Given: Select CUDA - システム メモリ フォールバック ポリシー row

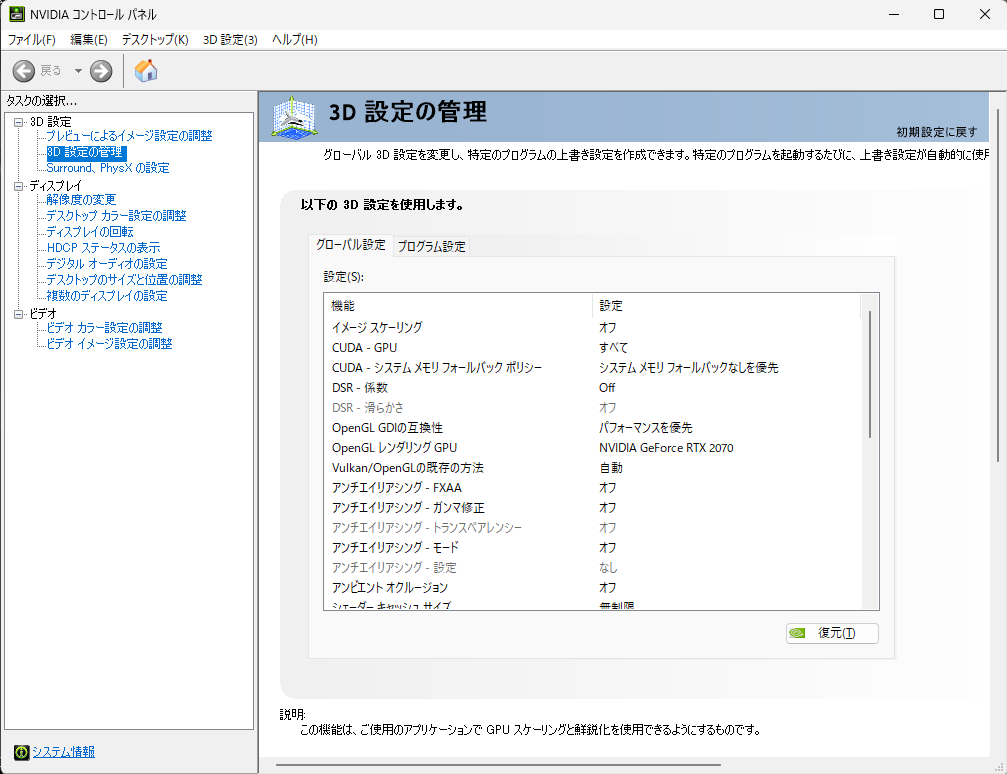Looking at the screenshot, I should click(x=591, y=367).
